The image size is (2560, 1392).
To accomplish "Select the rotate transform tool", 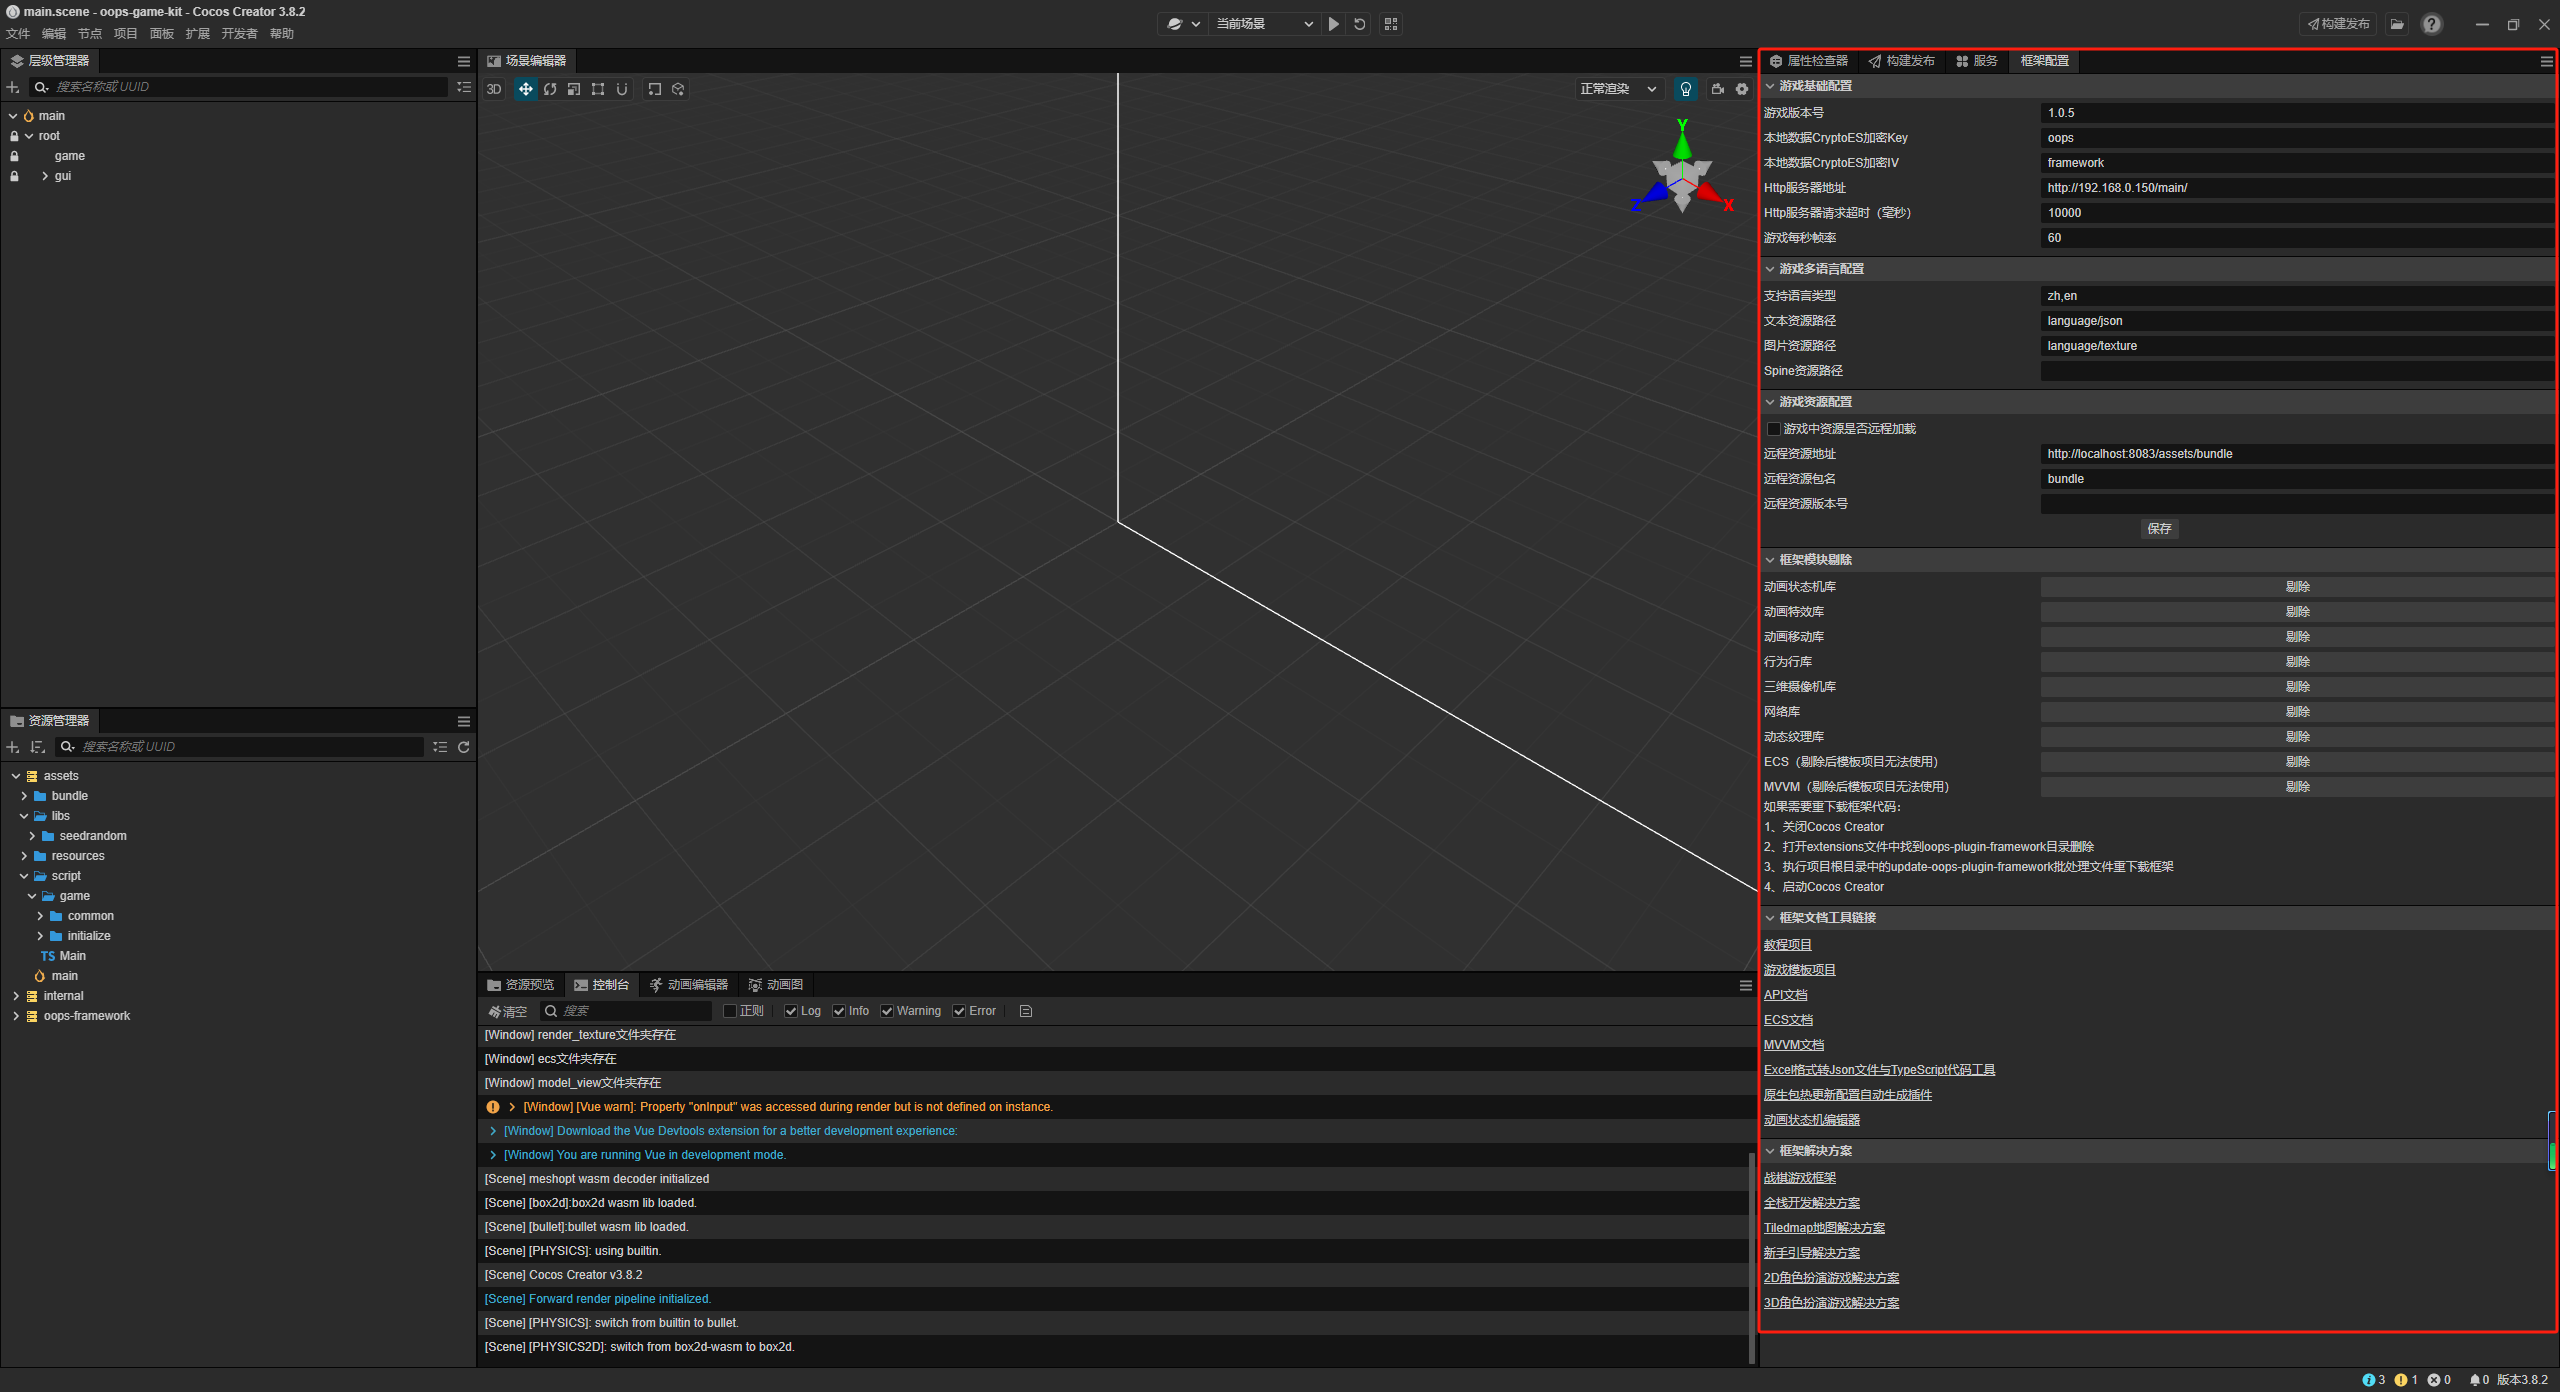I will click(550, 89).
